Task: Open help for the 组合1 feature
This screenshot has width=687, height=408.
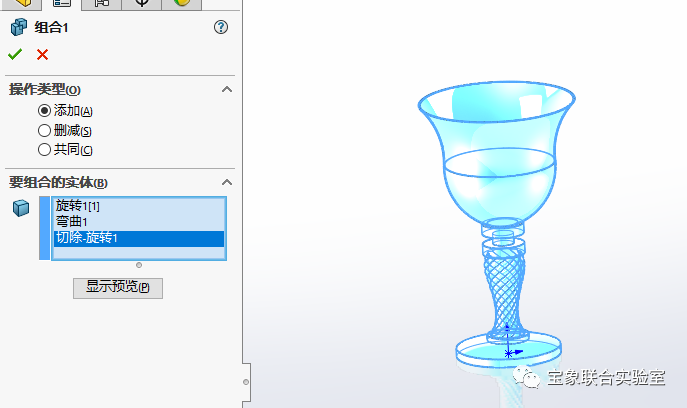Action: (221, 27)
